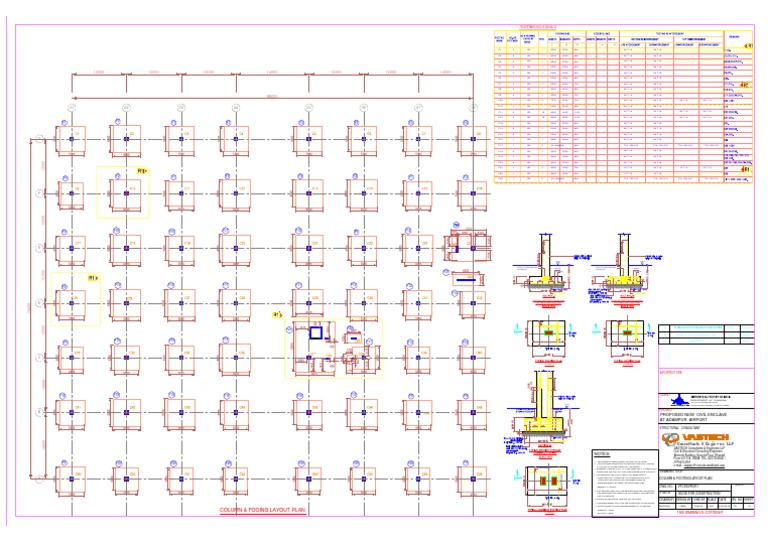Click the red COLUMN & FOOTING LAYOUT PLAN title
This screenshot has width=768, height=542.
point(263,510)
